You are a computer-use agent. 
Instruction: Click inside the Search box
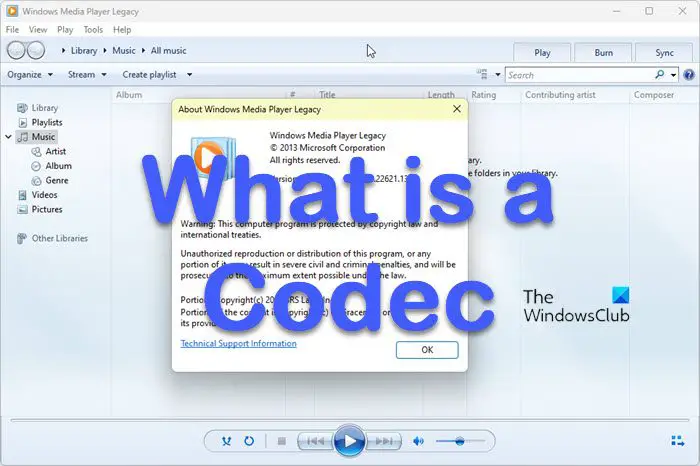pos(579,75)
